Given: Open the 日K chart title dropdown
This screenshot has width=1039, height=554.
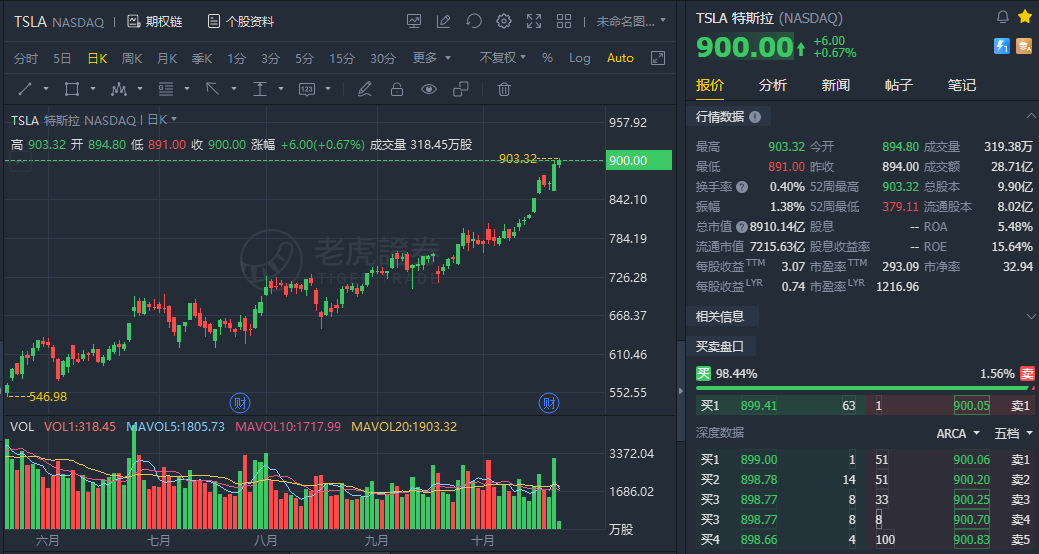Looking at the screenshot, I should click(162, 119).
